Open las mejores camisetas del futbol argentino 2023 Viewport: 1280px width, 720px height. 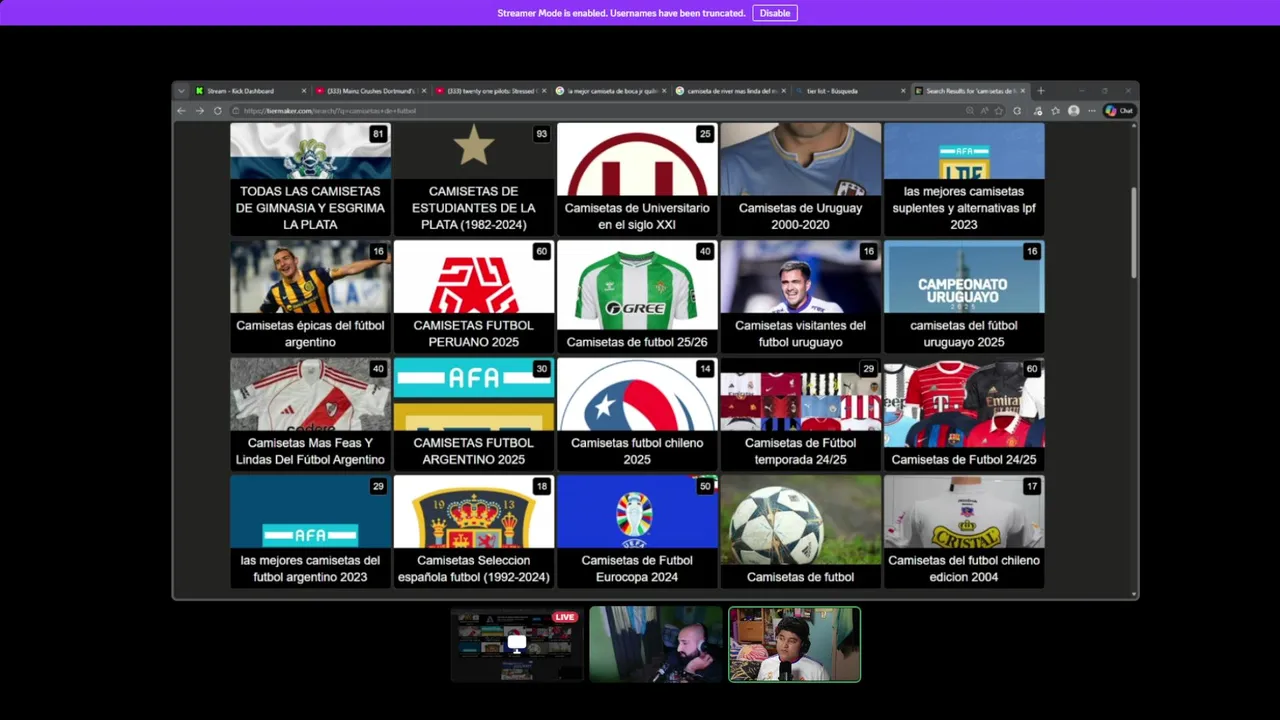tap(310, 531)
